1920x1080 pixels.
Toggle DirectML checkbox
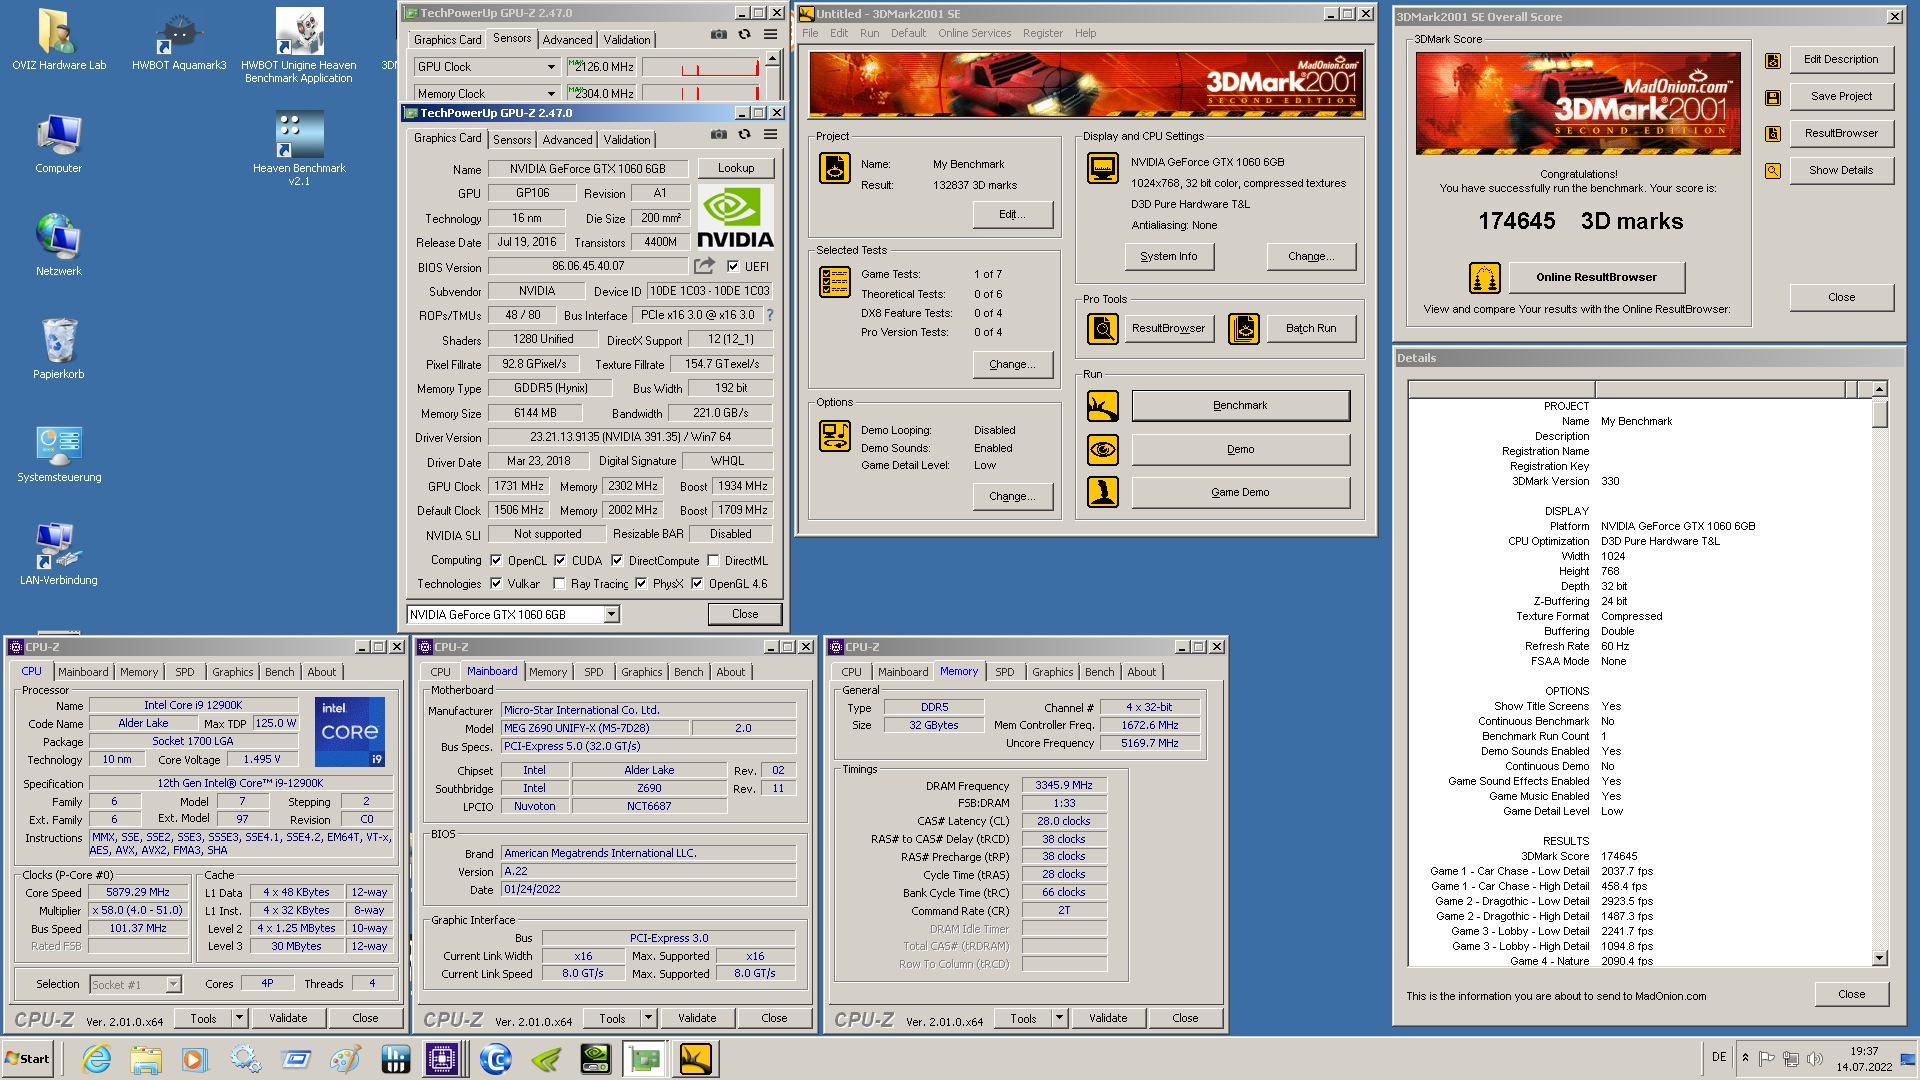tap(713, 561)
